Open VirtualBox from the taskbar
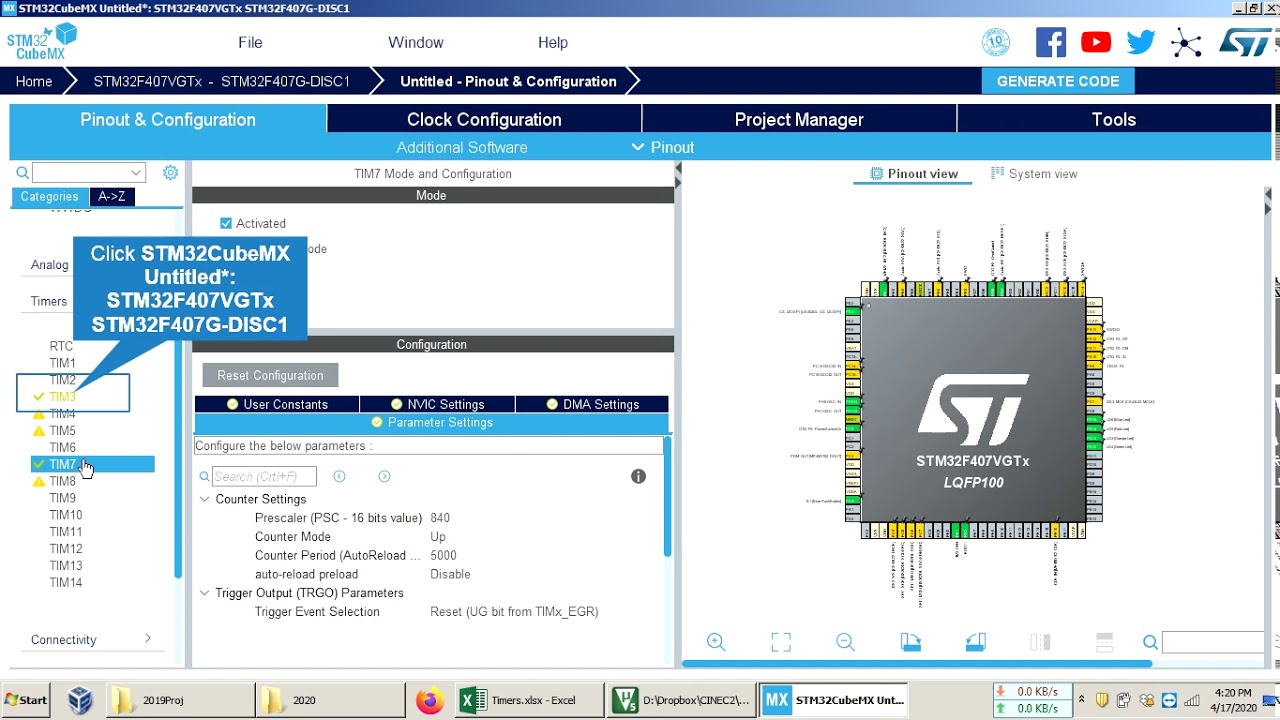1280x720 pixels. [x=80, y=700]
